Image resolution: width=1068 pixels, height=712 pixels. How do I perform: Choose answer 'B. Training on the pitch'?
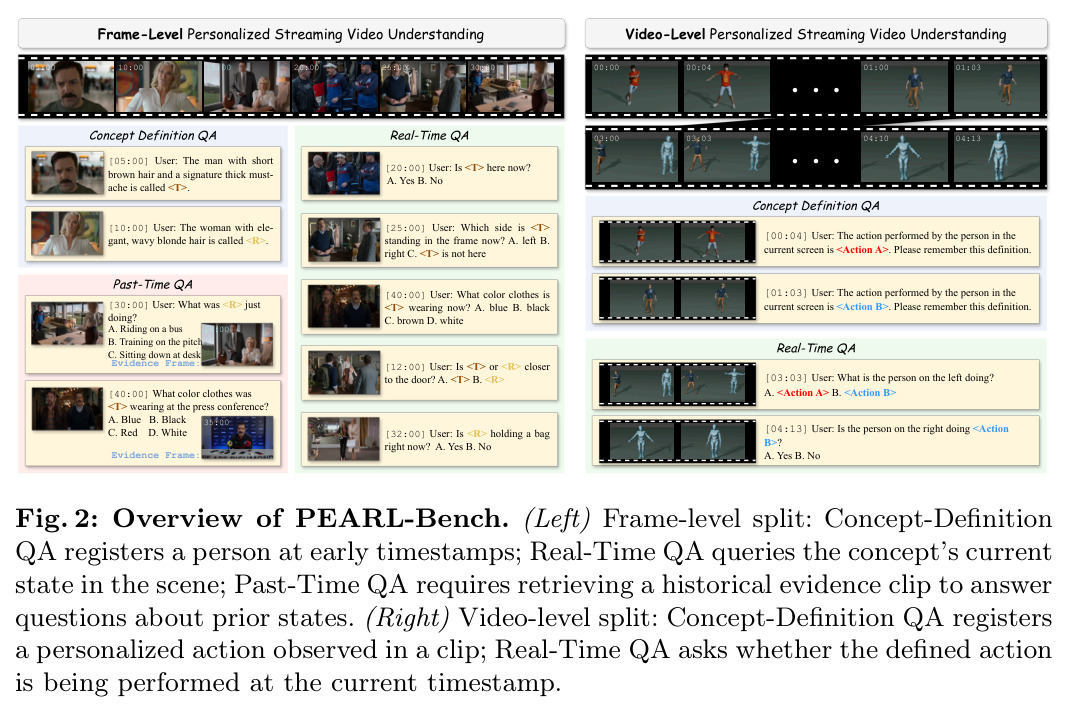(155, 342)
